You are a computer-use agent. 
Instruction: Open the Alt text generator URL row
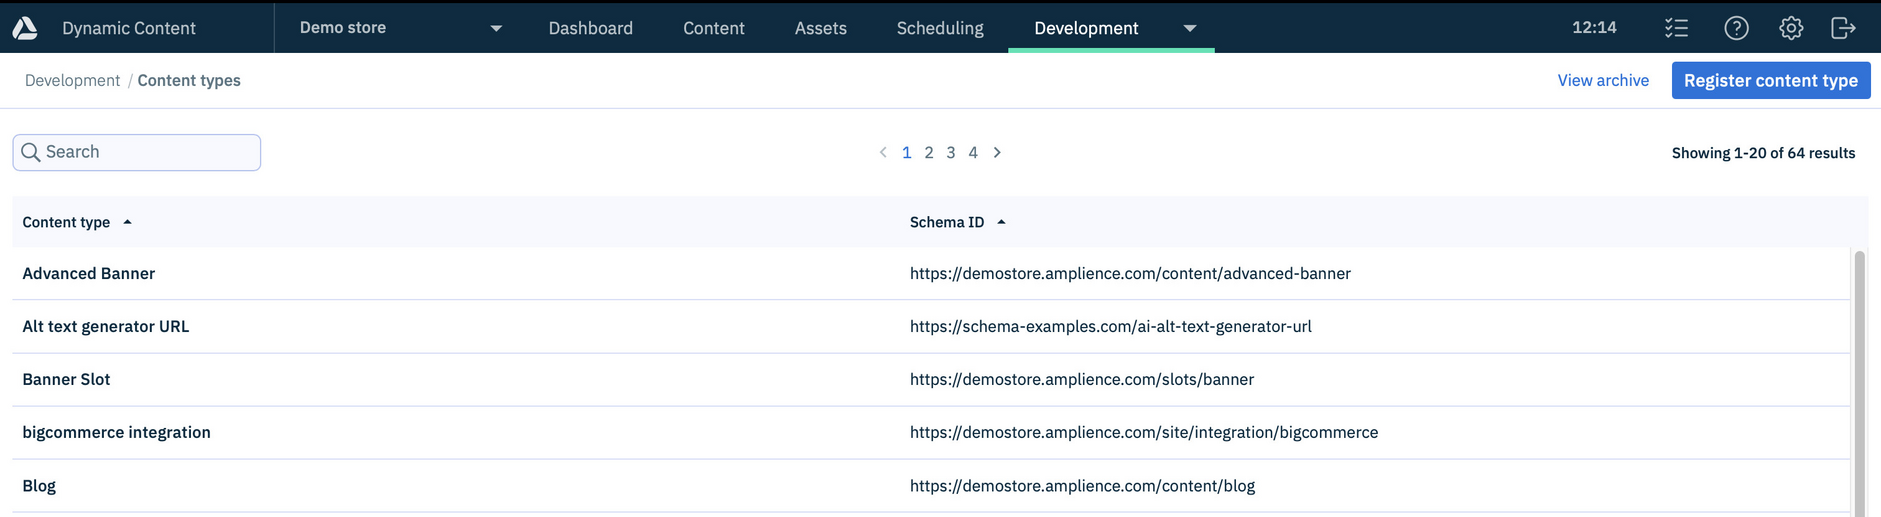point(106,326)
